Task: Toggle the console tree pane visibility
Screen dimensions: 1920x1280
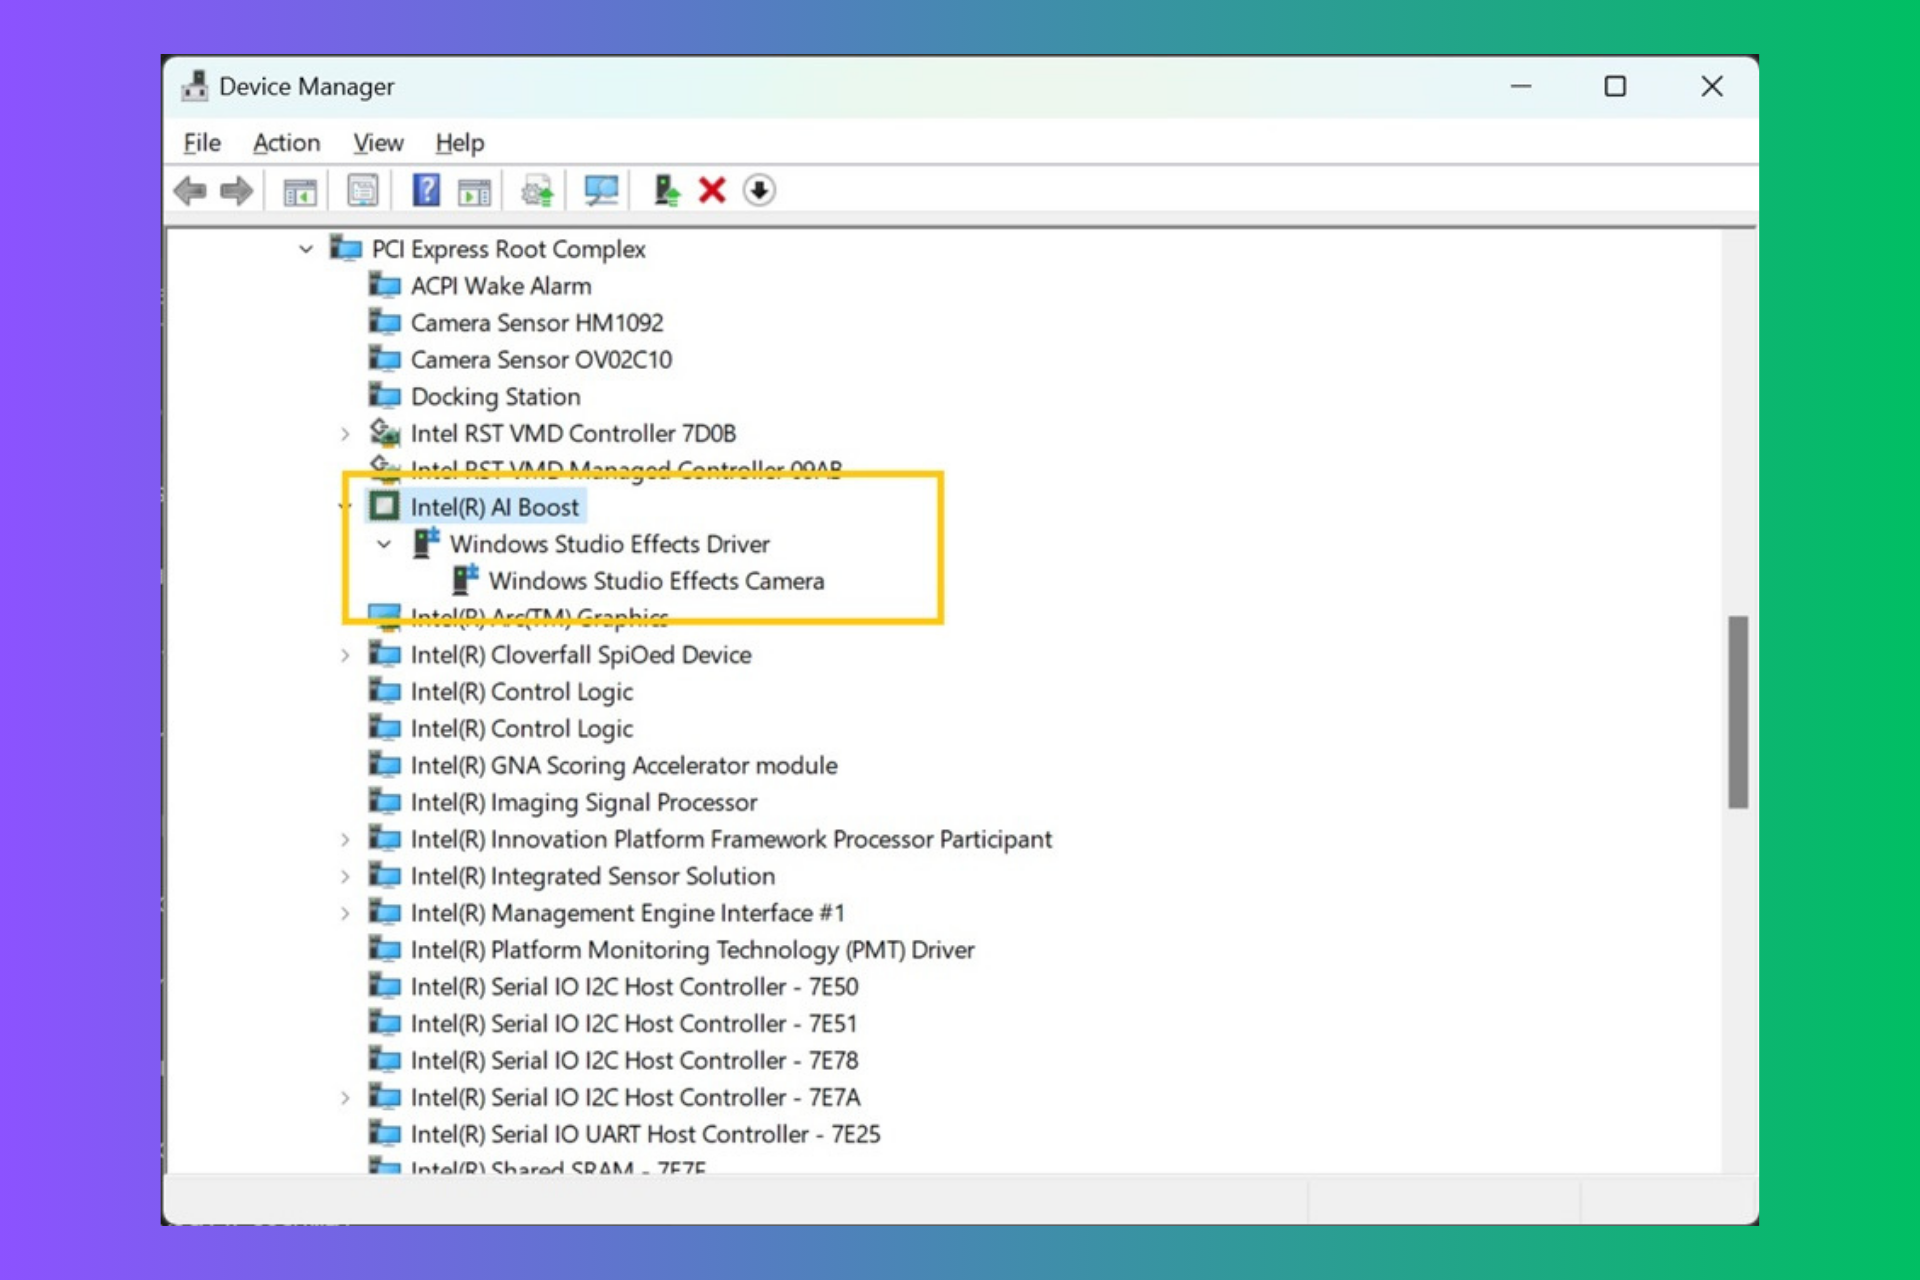Action: tap(301, 190)
